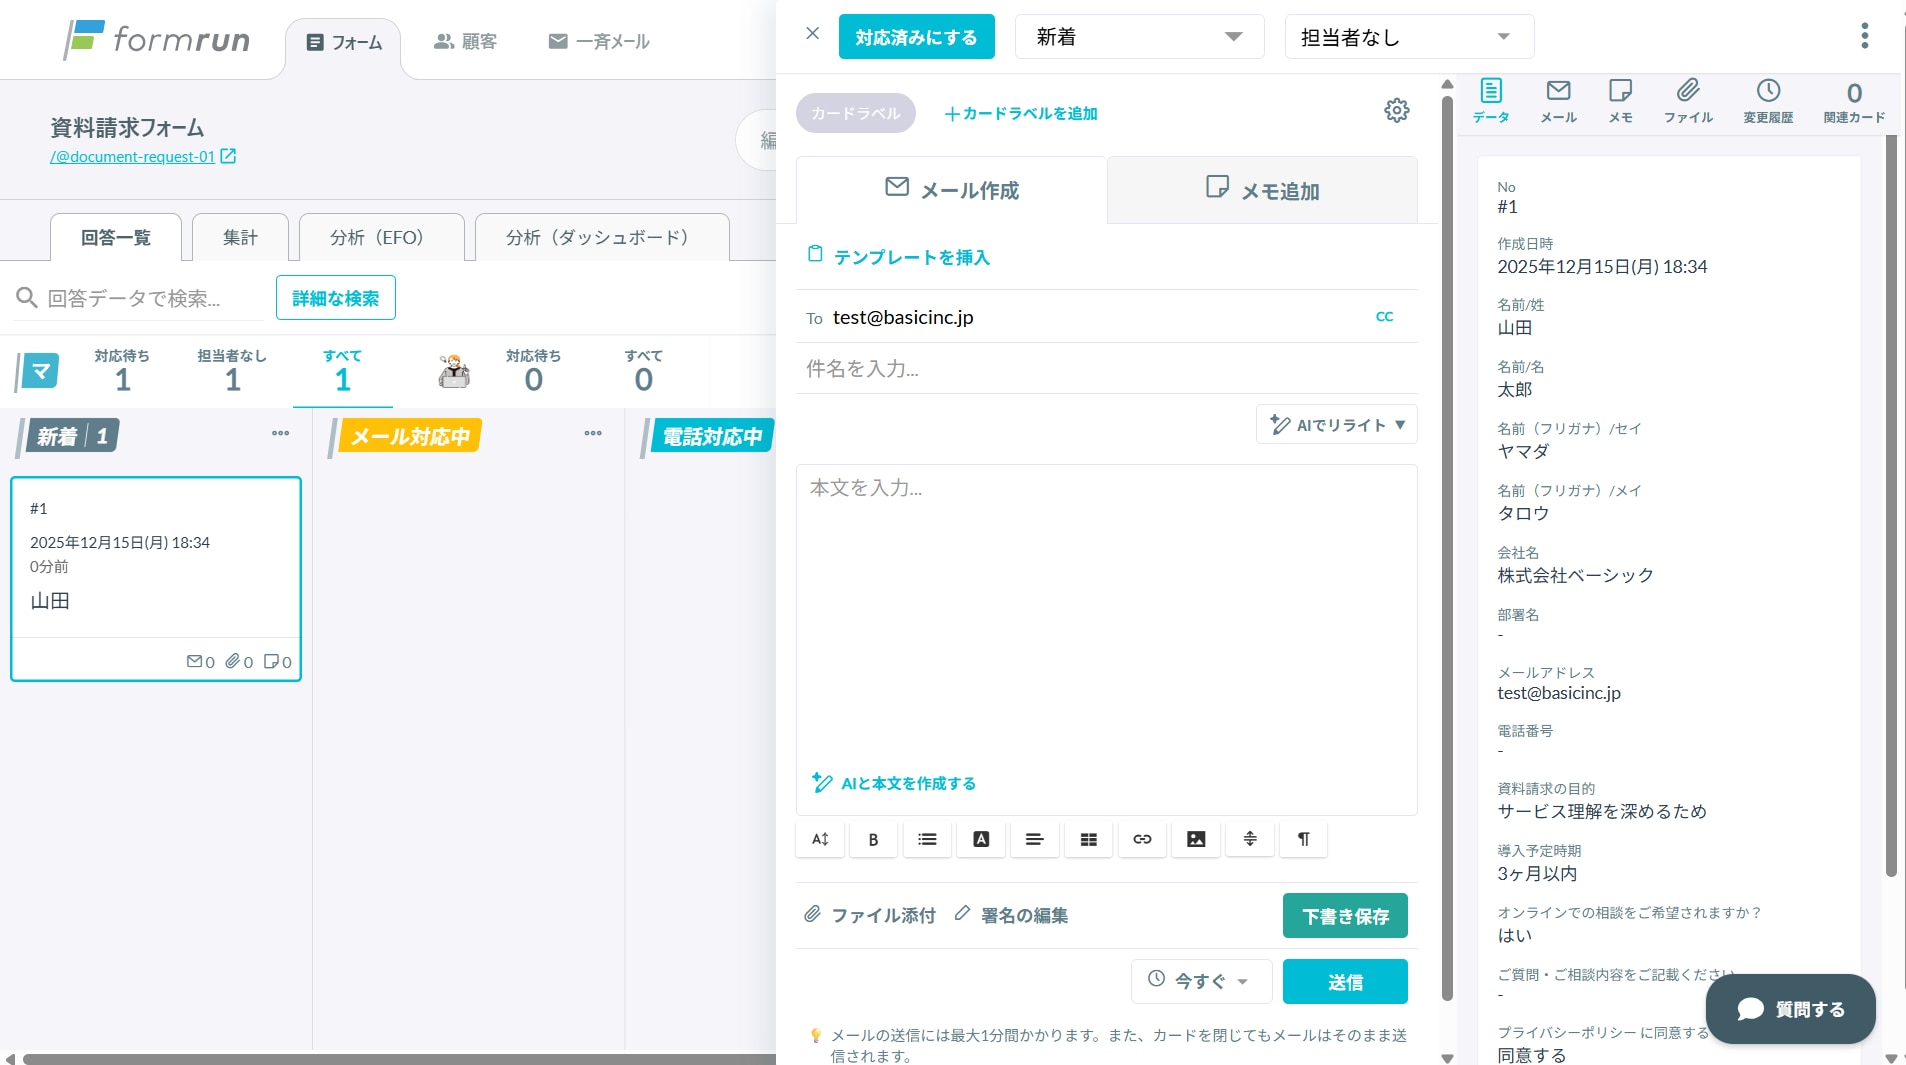This screenshot has width=1906, height=1065.
Task: Open the 集計 tab
Action: [x=239, y=237]
